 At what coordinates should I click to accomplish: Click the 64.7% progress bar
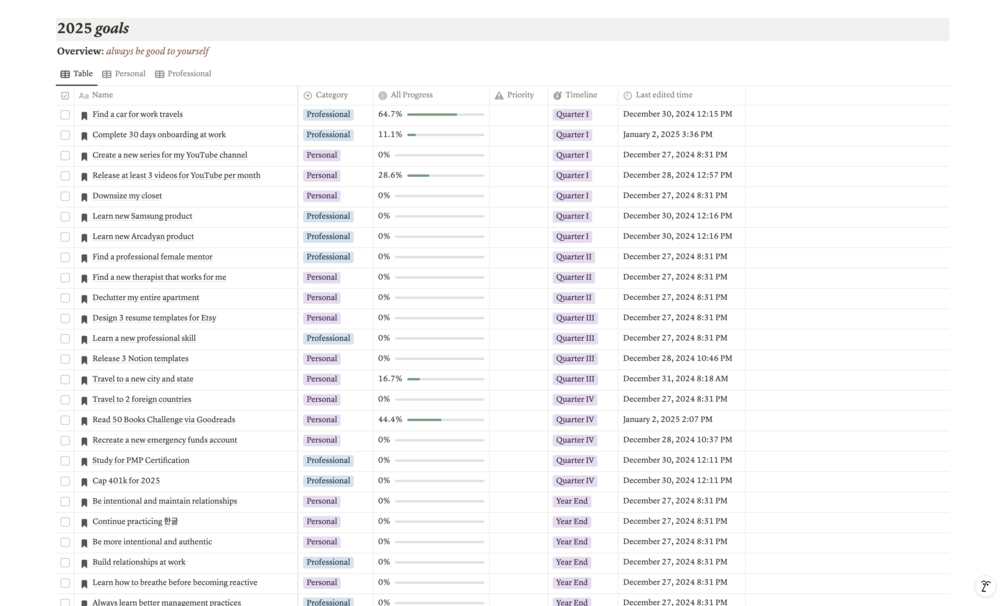(x=445, y=115)
